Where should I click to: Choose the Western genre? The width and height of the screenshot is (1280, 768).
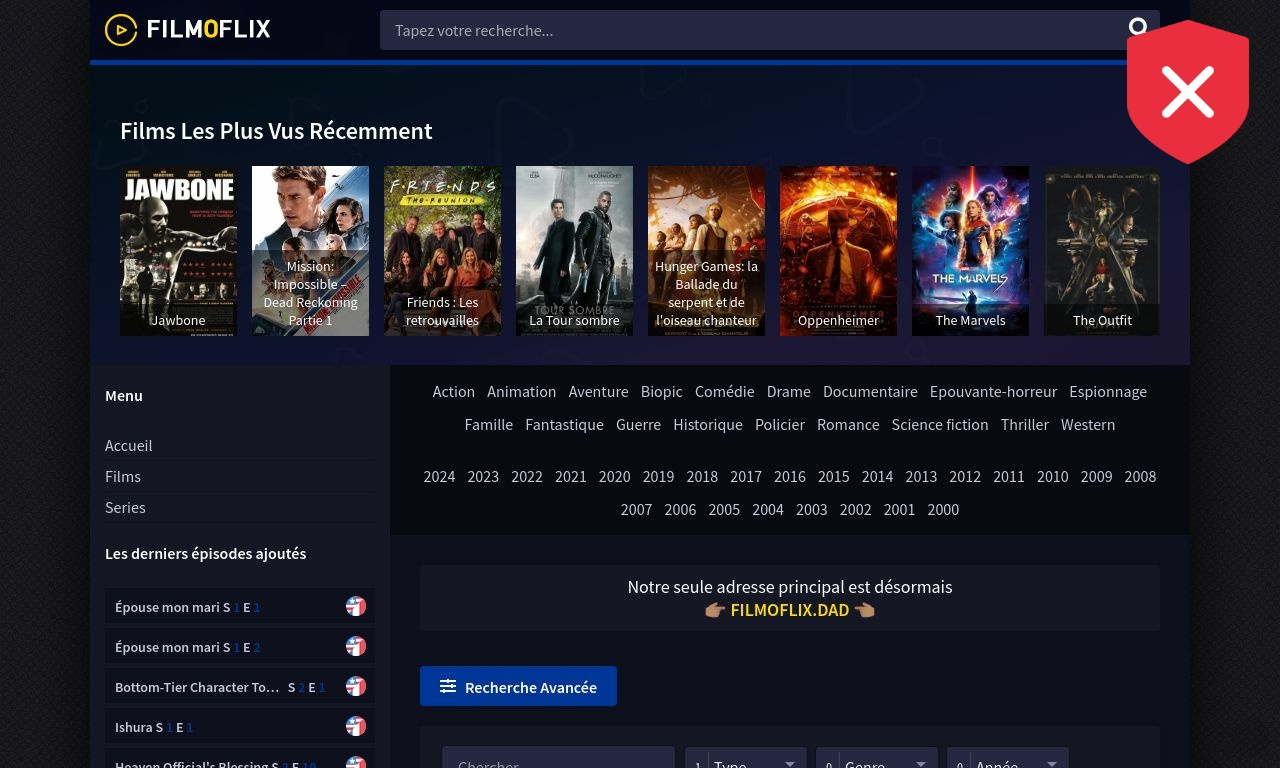1088,424
